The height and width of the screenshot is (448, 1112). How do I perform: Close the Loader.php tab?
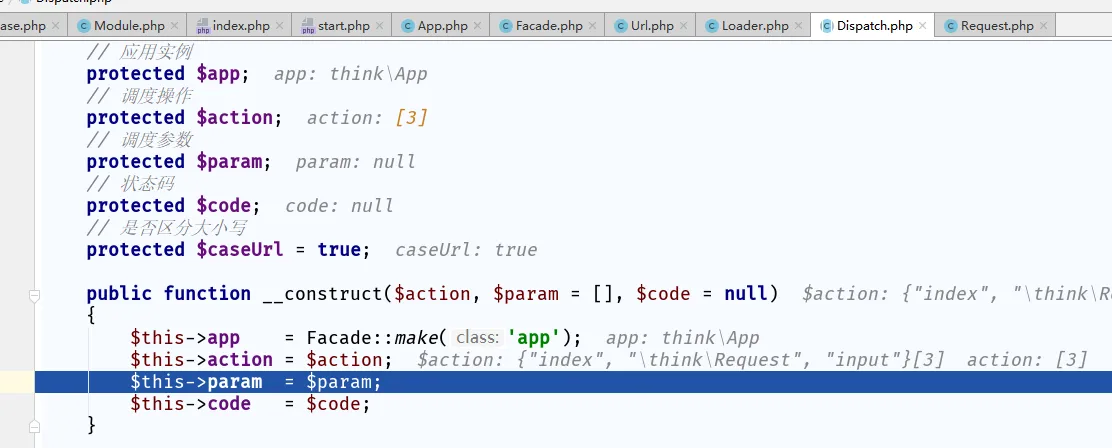coord(800,26)
